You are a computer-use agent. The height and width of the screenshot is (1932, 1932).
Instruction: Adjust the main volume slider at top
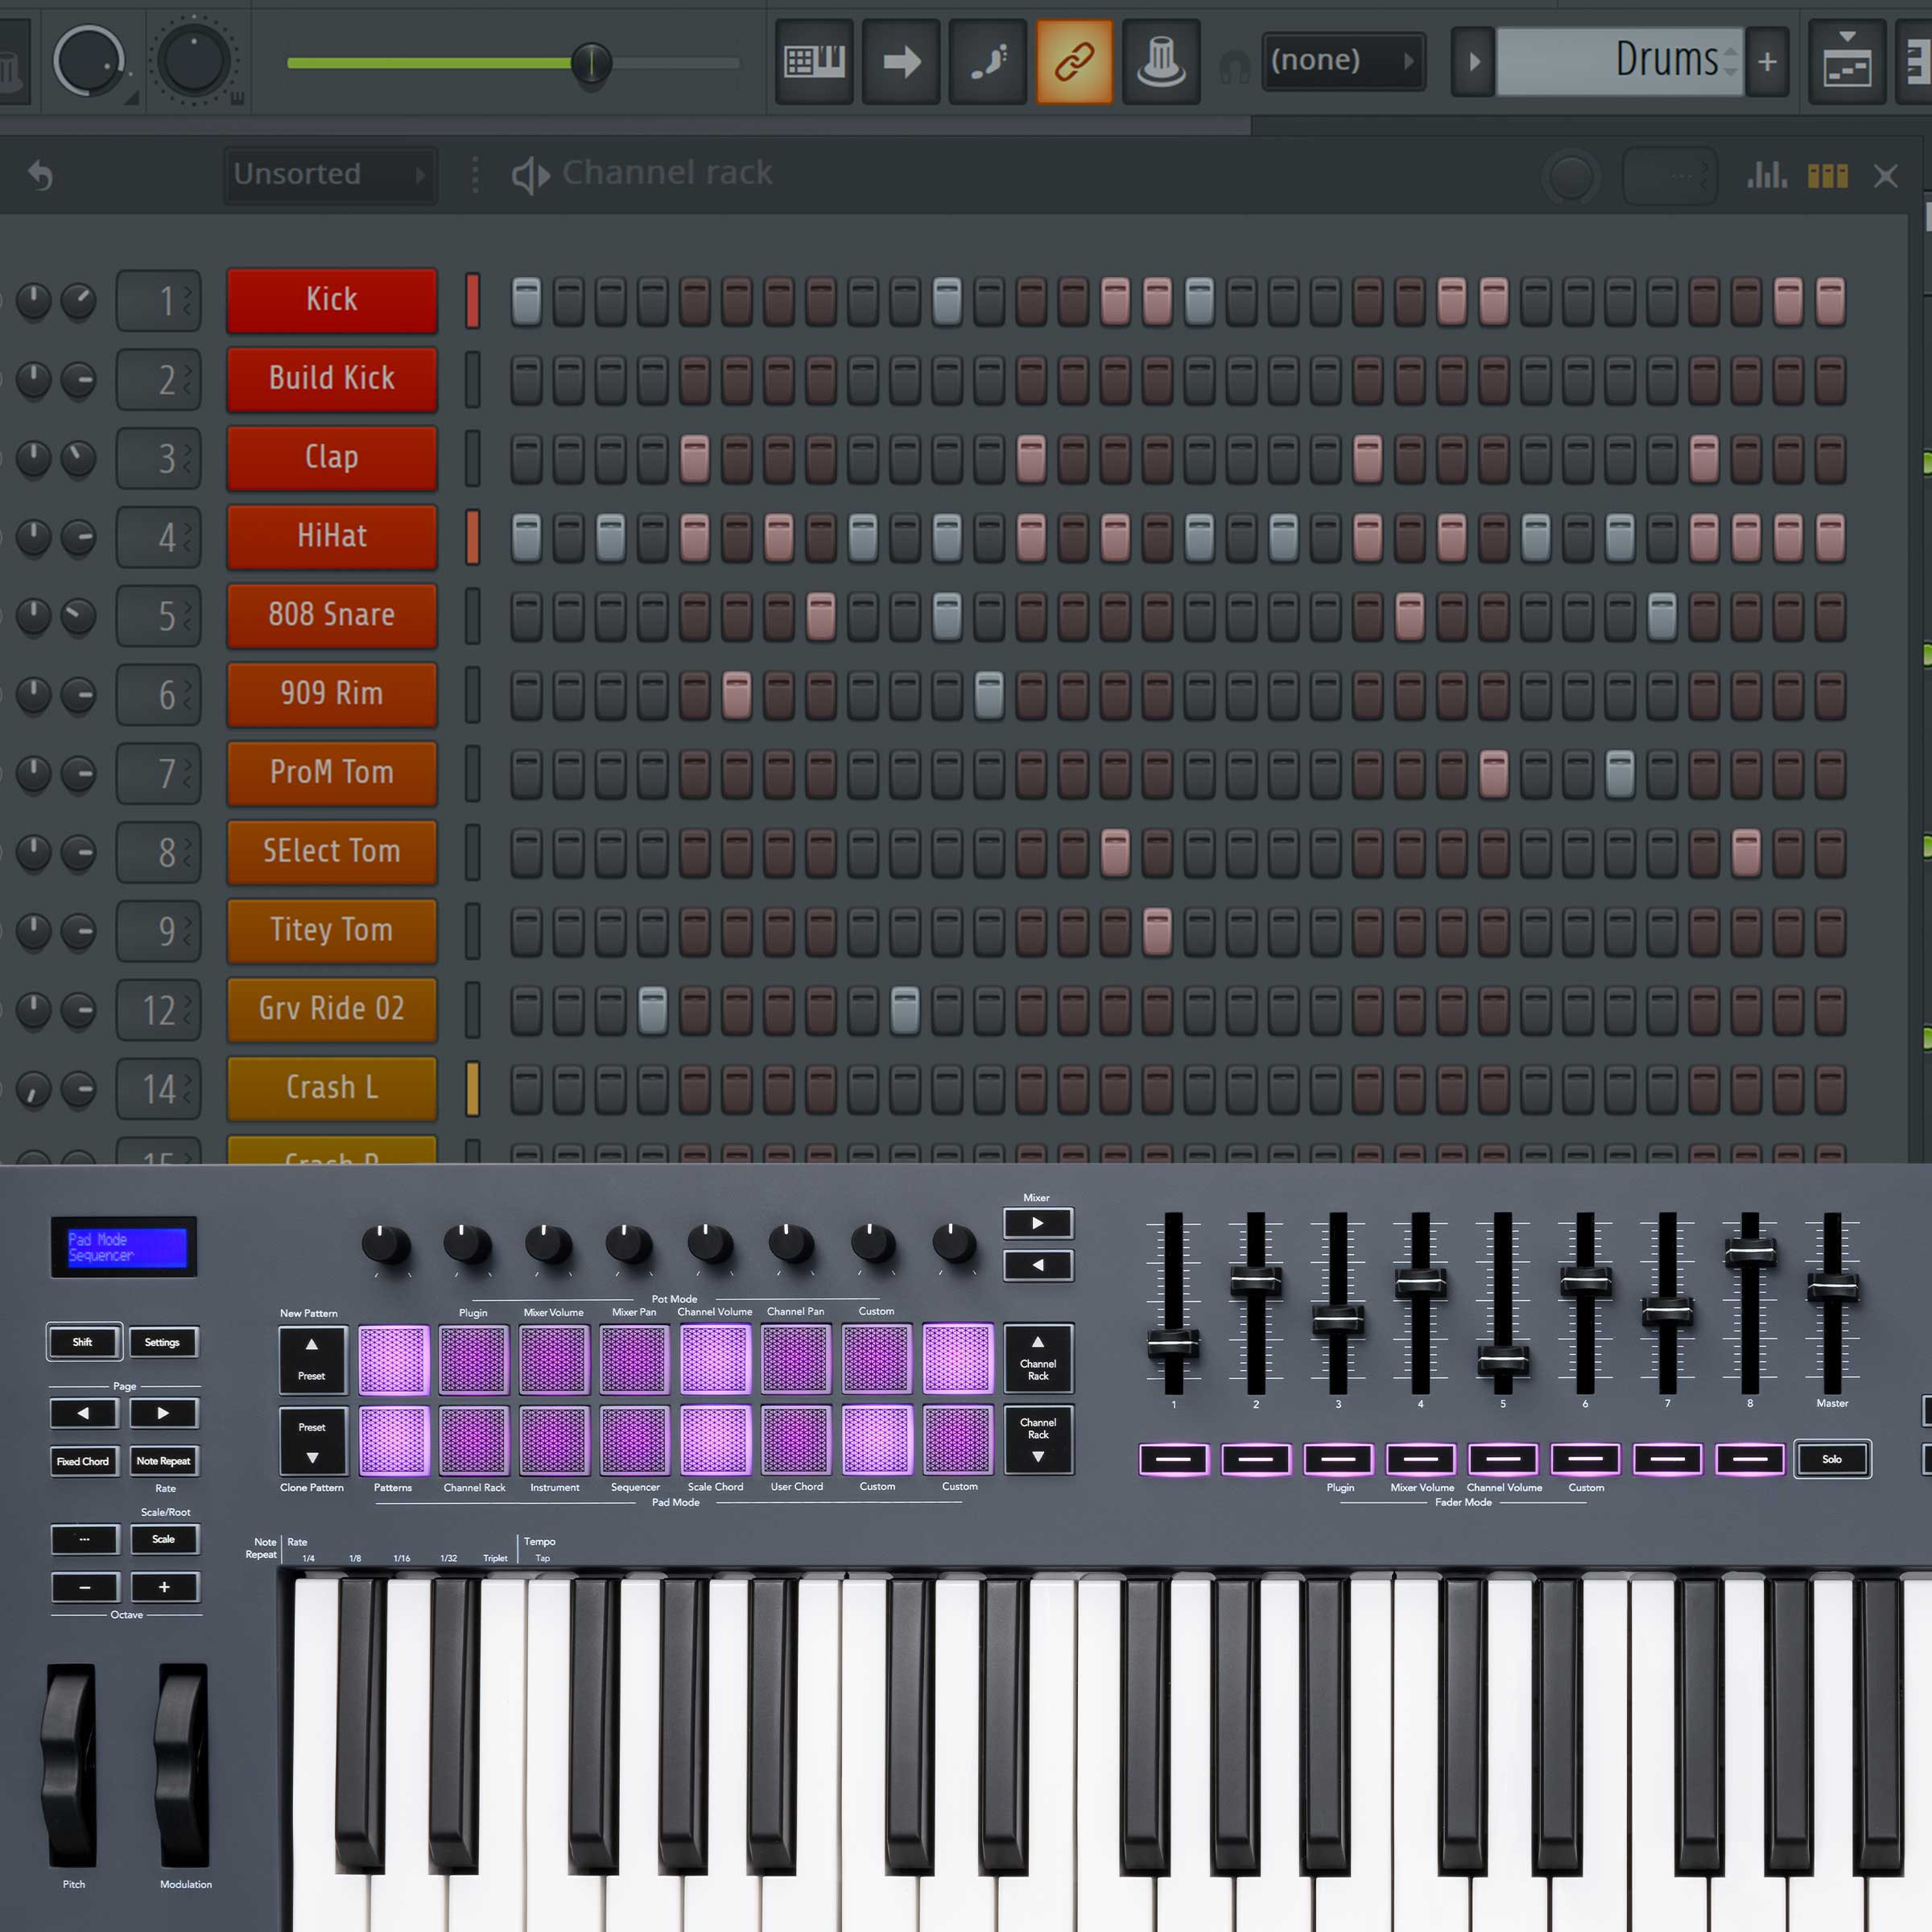(x=590, y=62)
